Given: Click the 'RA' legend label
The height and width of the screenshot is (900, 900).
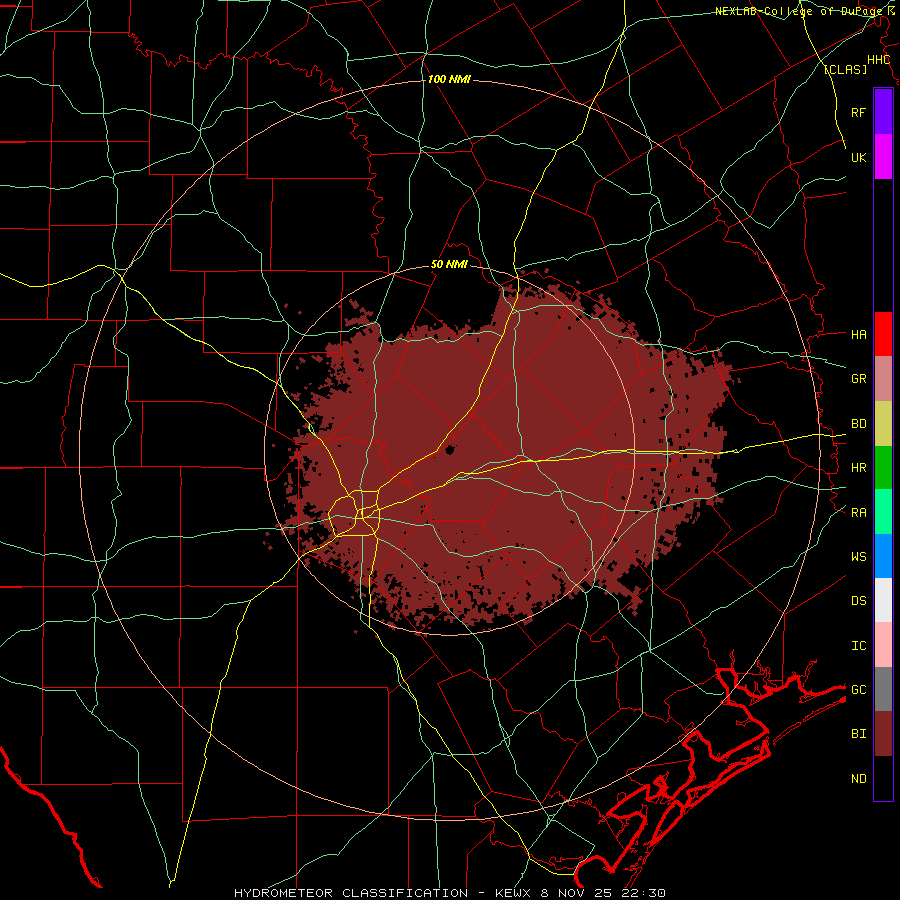Looking at the screenshot, I should 859,513.
